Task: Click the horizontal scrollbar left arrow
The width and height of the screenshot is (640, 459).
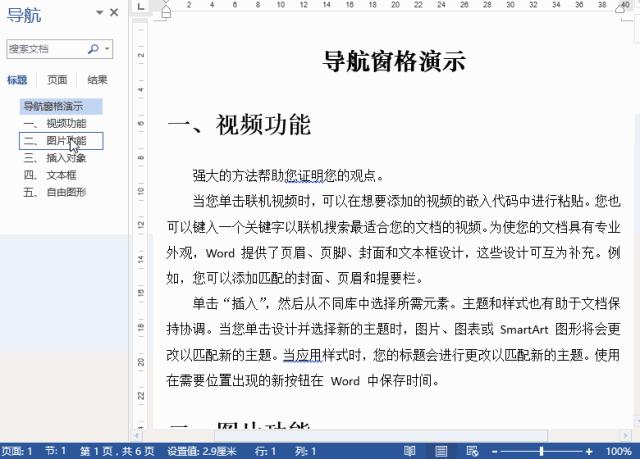Action: [x=136, y=436]
